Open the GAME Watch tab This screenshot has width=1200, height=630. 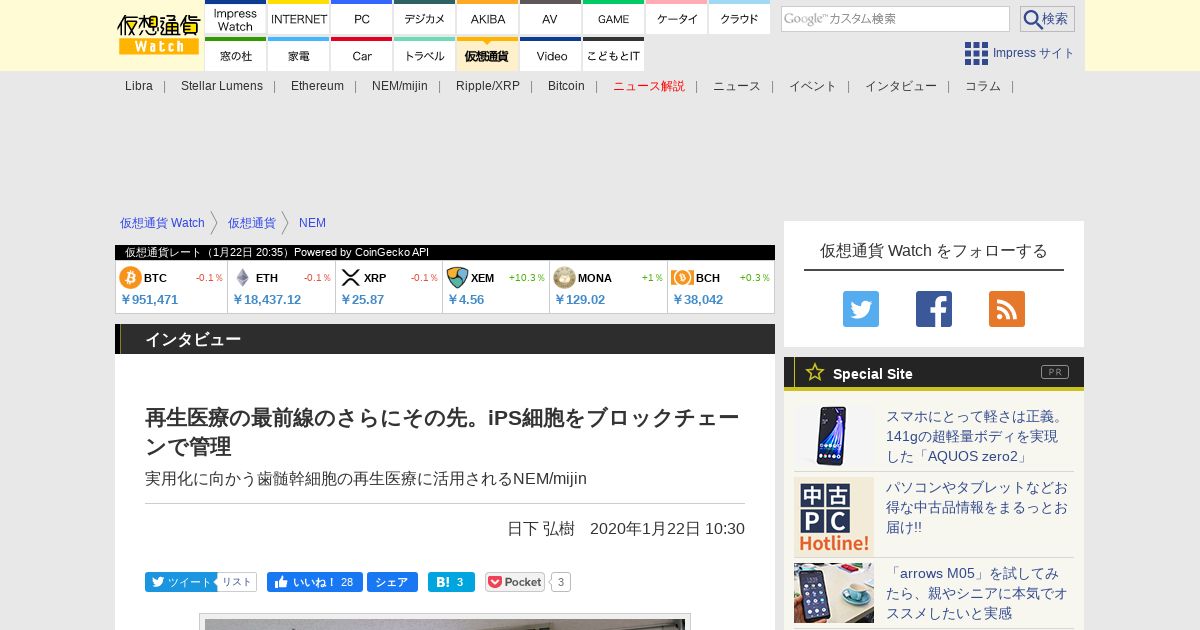point(613,19)
